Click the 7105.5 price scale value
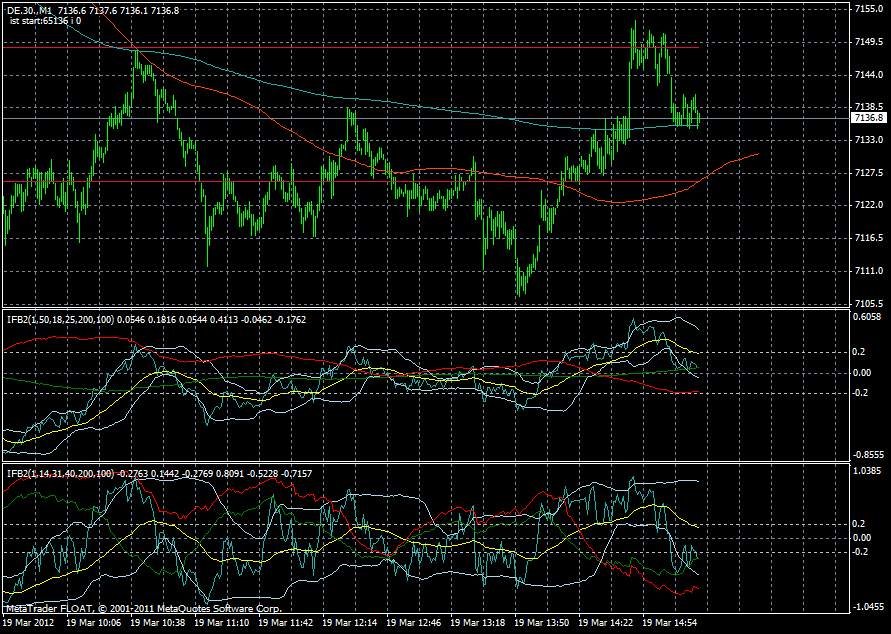 click(x=869, y=301)
